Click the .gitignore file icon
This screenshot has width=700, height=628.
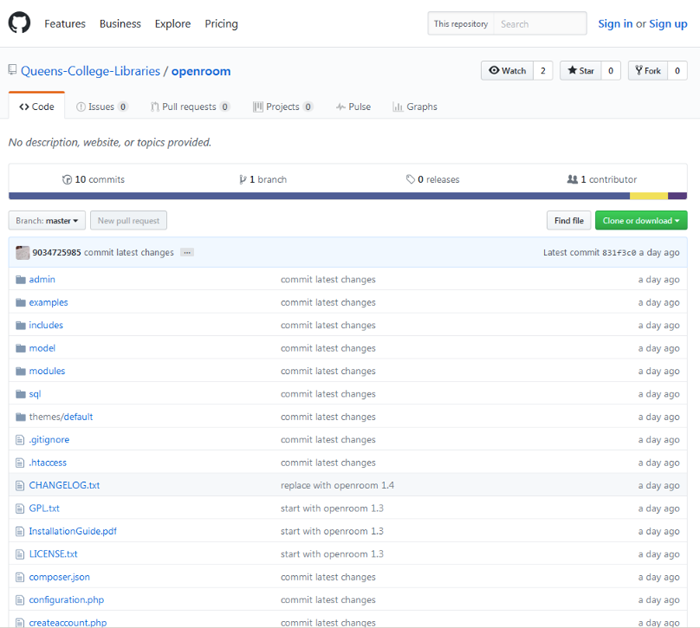pyautogui.click(x=20, y=440)
